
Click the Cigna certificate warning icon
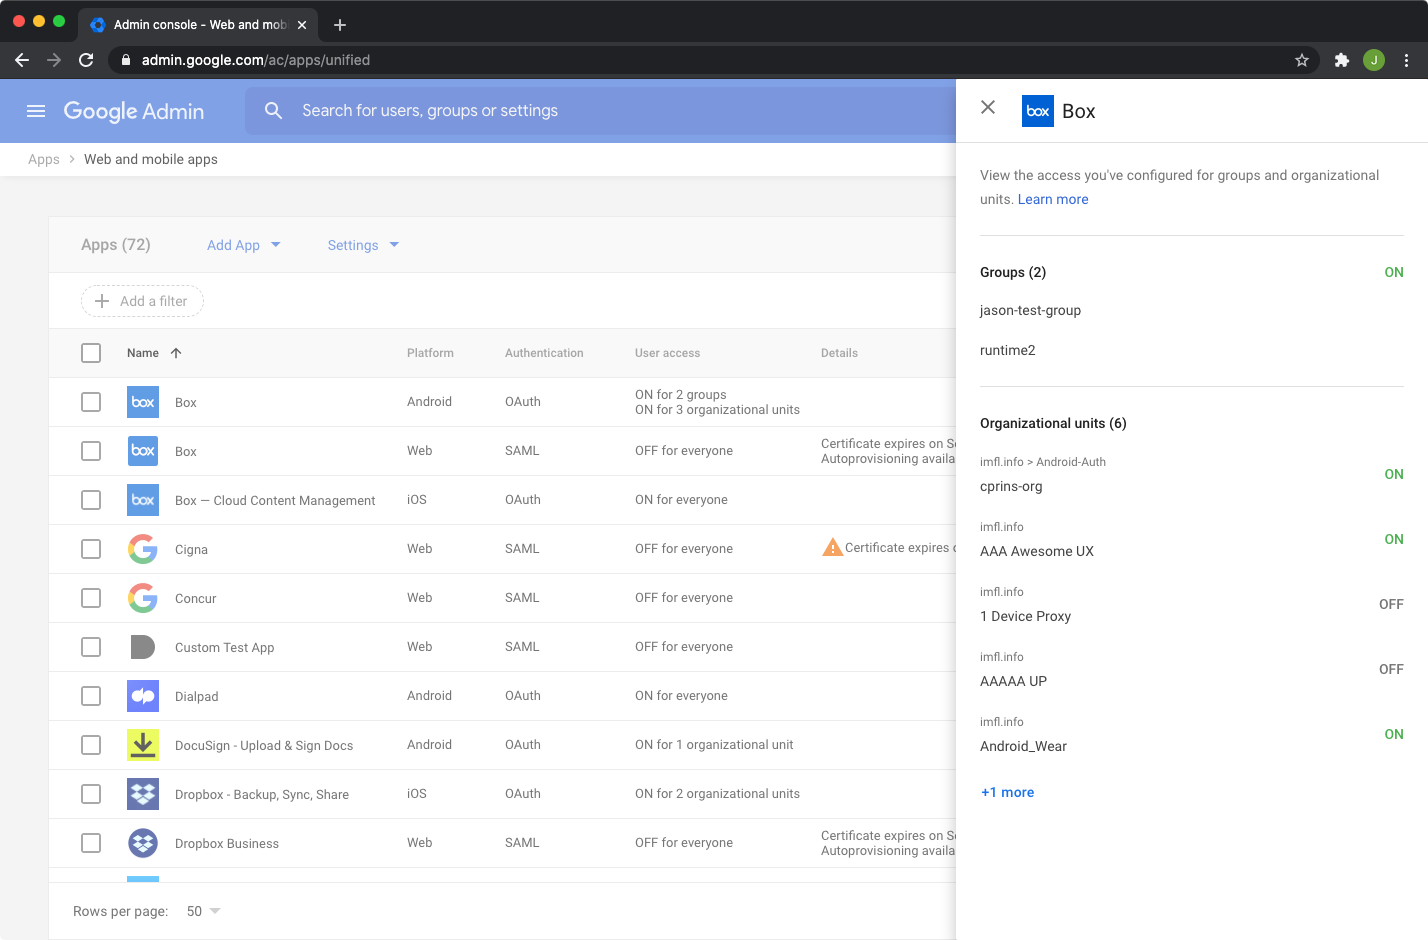click(832, 548)
